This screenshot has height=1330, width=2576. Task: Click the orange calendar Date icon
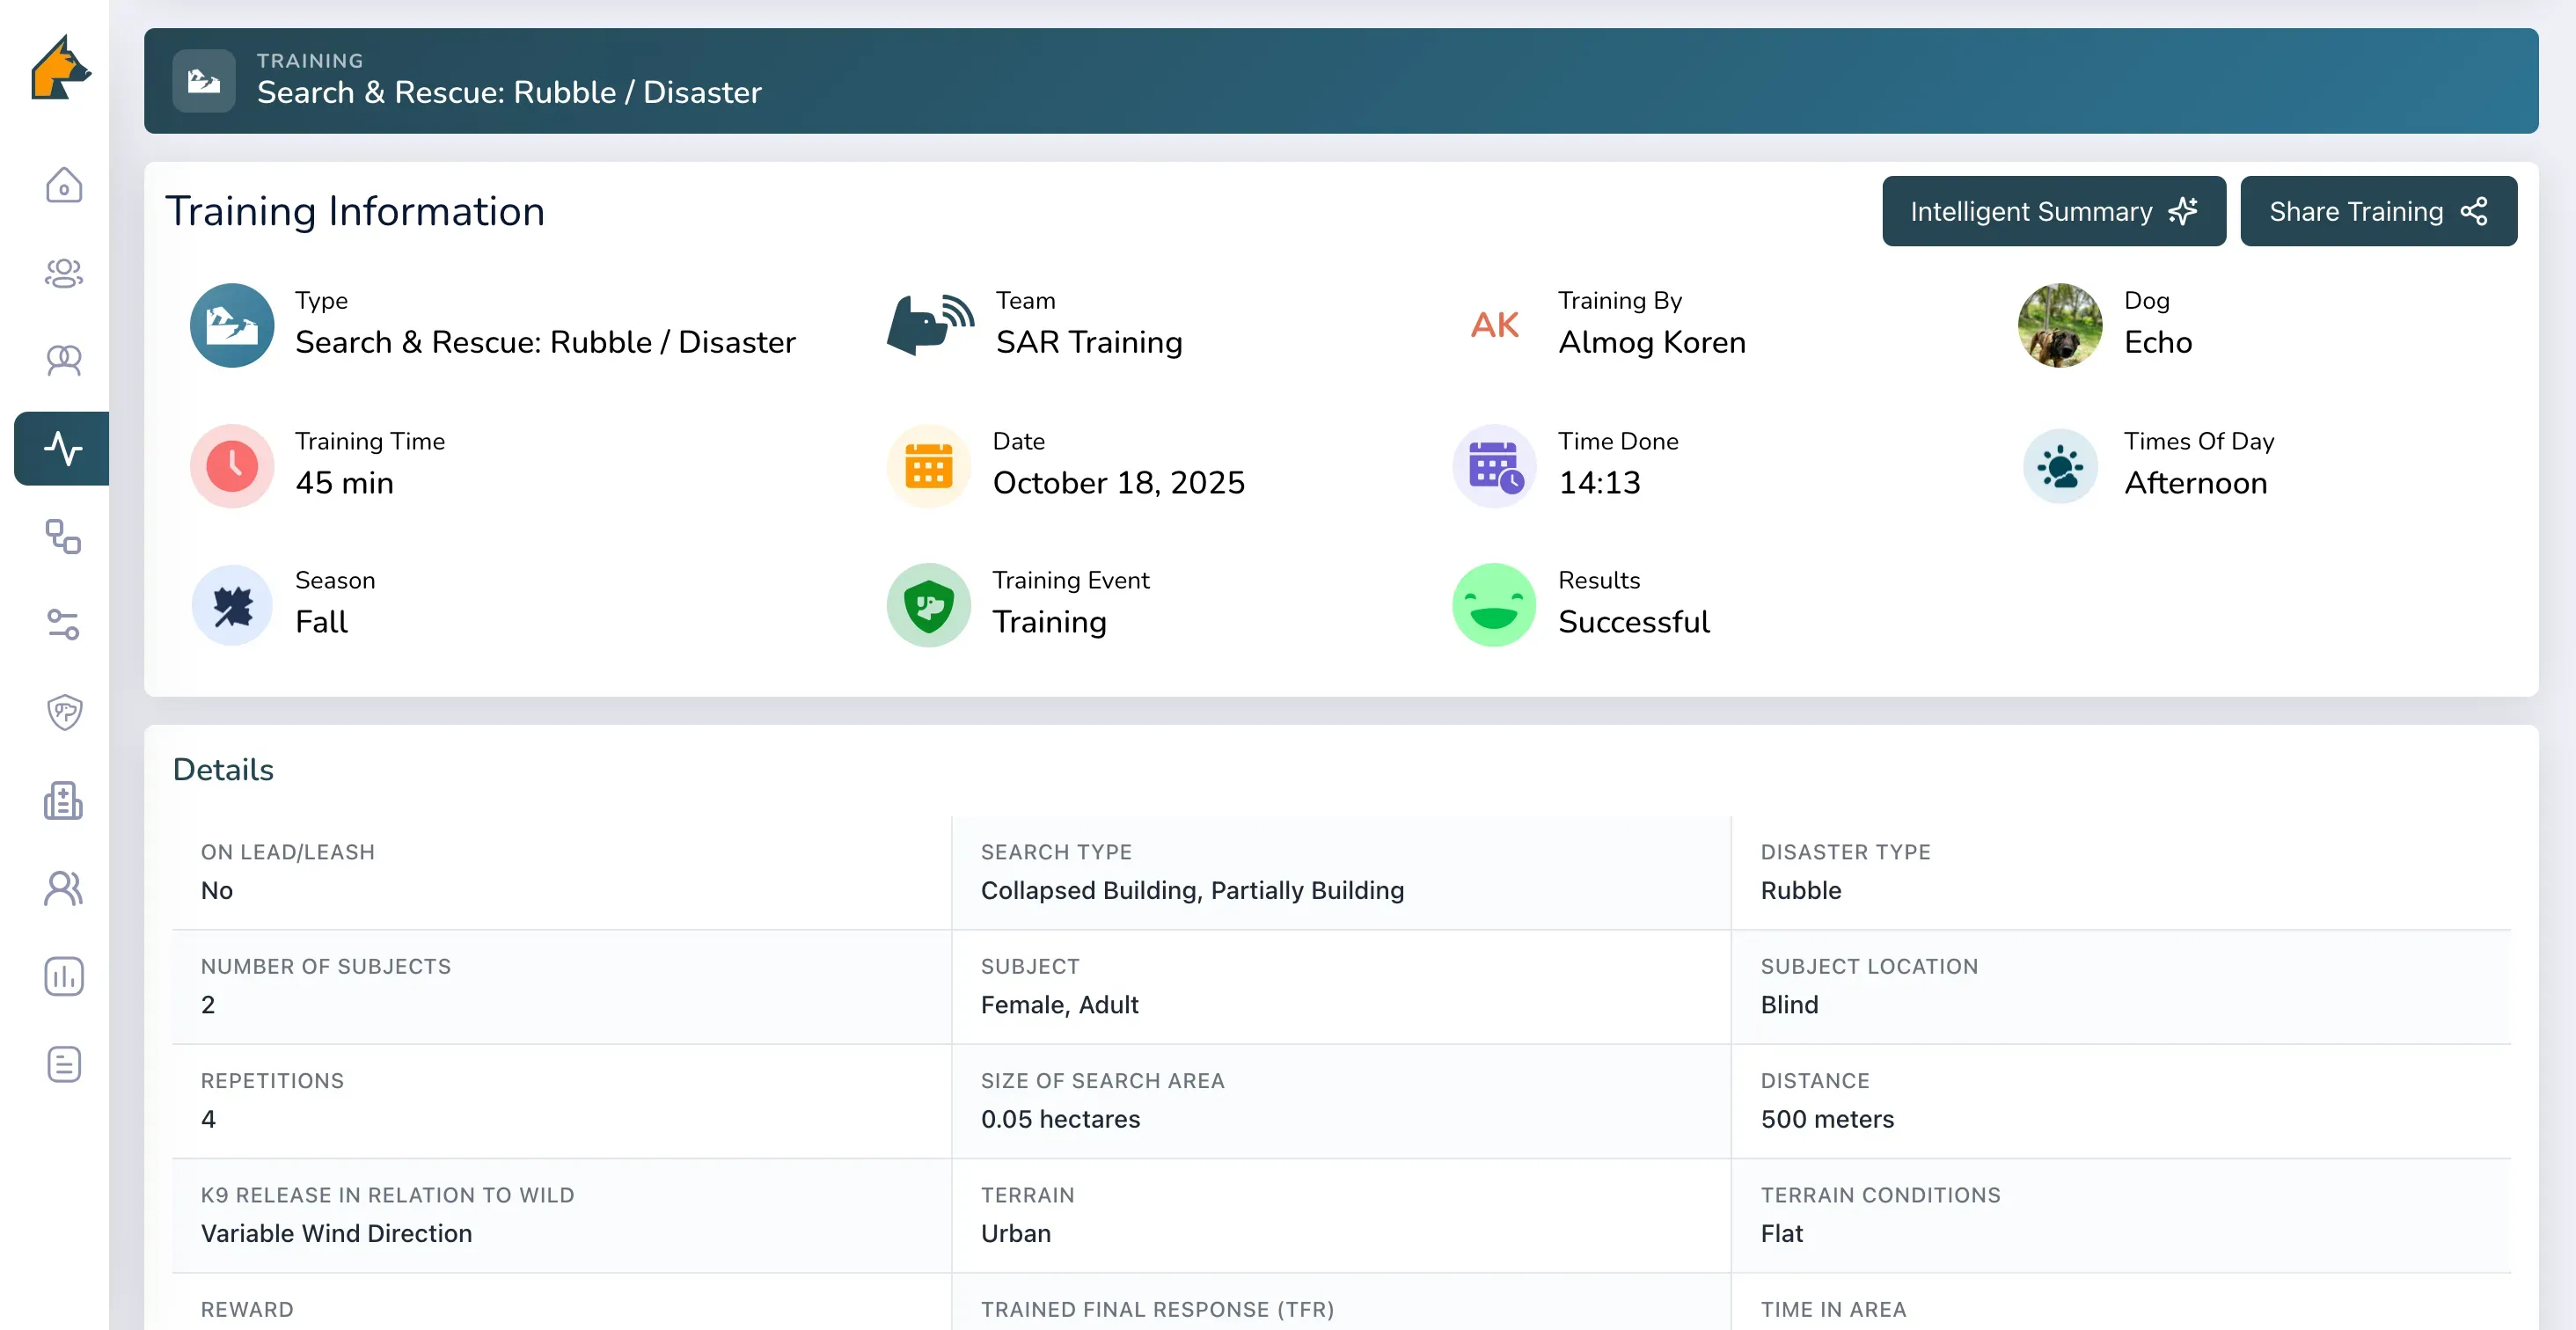click(928, 466)
